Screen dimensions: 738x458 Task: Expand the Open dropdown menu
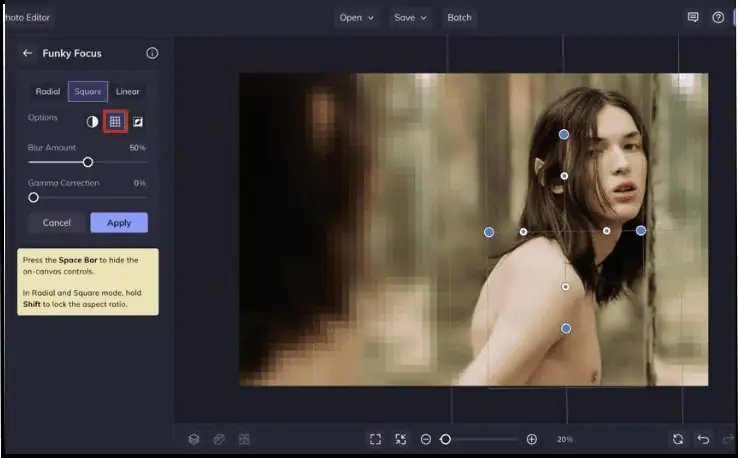click(356, 17)
